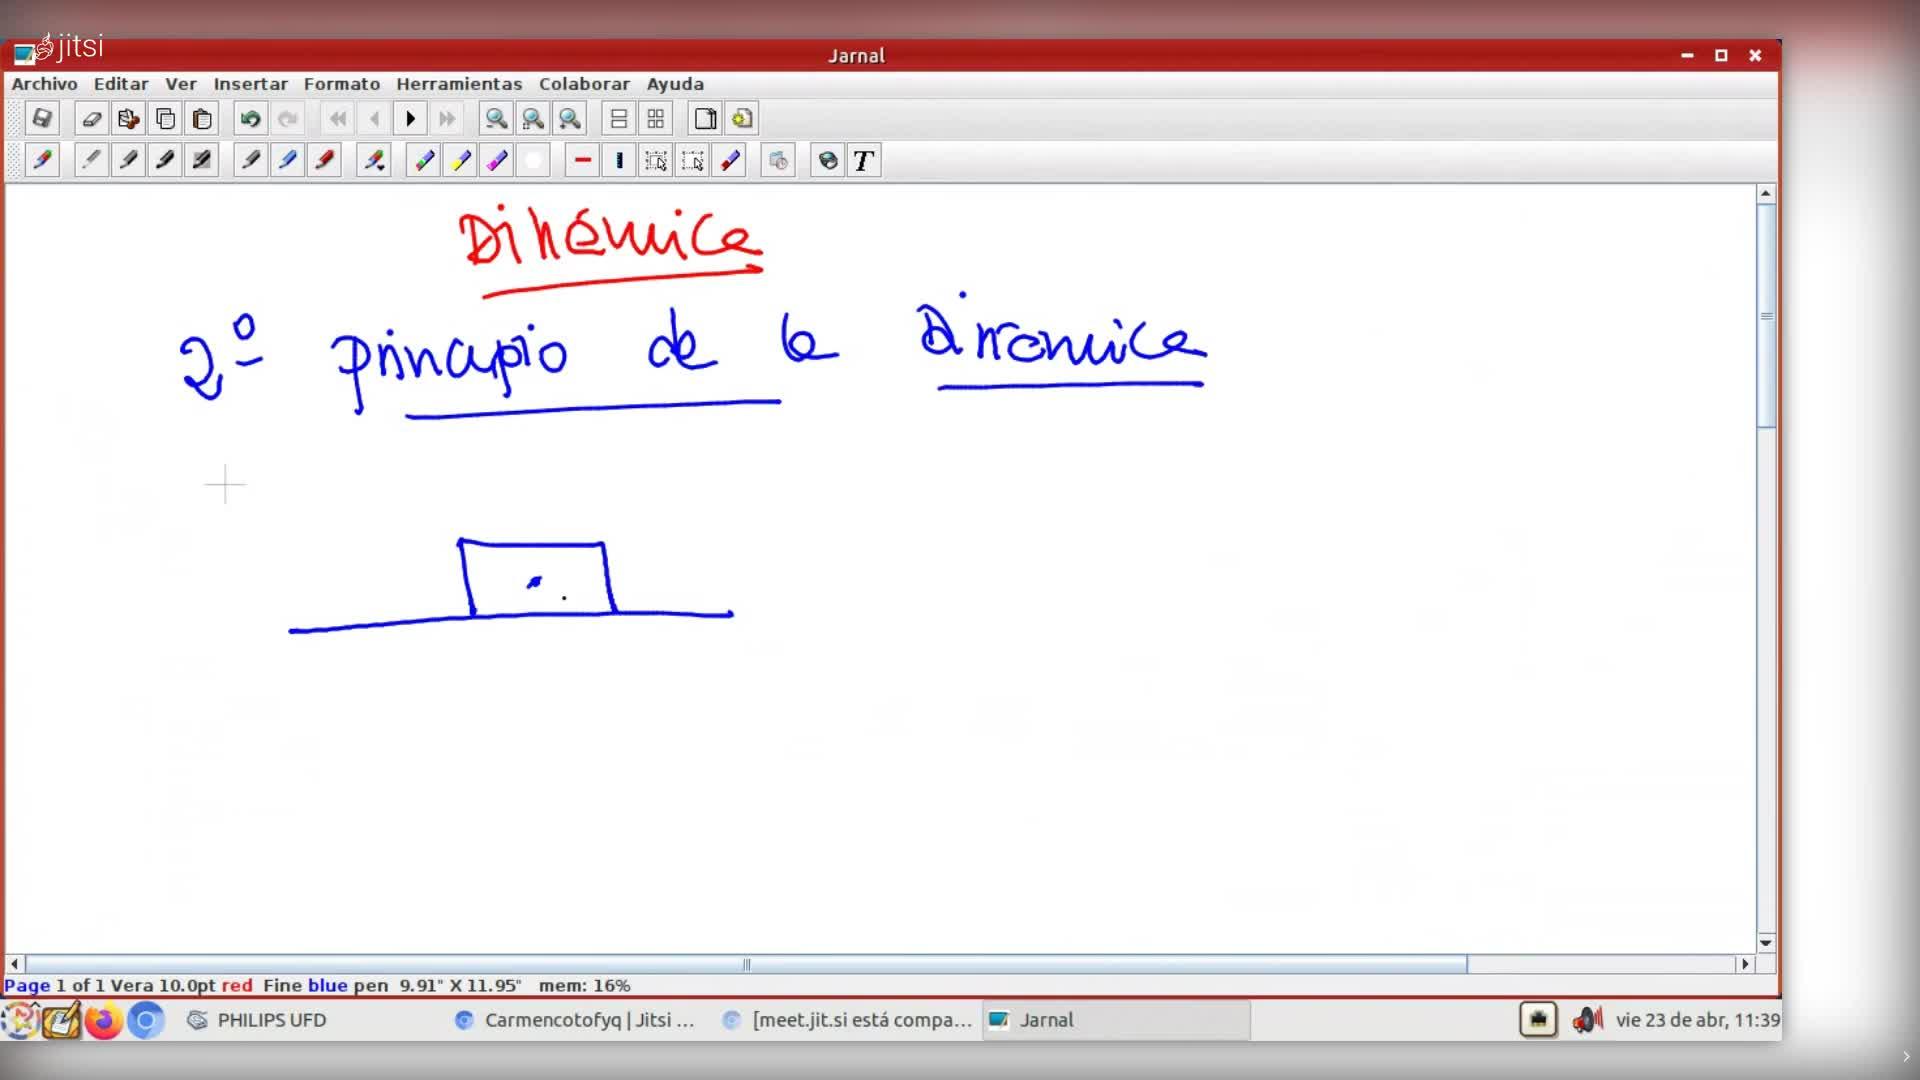Image resolution: width=1920 pixels, height=1080 pixels.
Task: Go to next page arrow button
Action: [x=410, y=119]
